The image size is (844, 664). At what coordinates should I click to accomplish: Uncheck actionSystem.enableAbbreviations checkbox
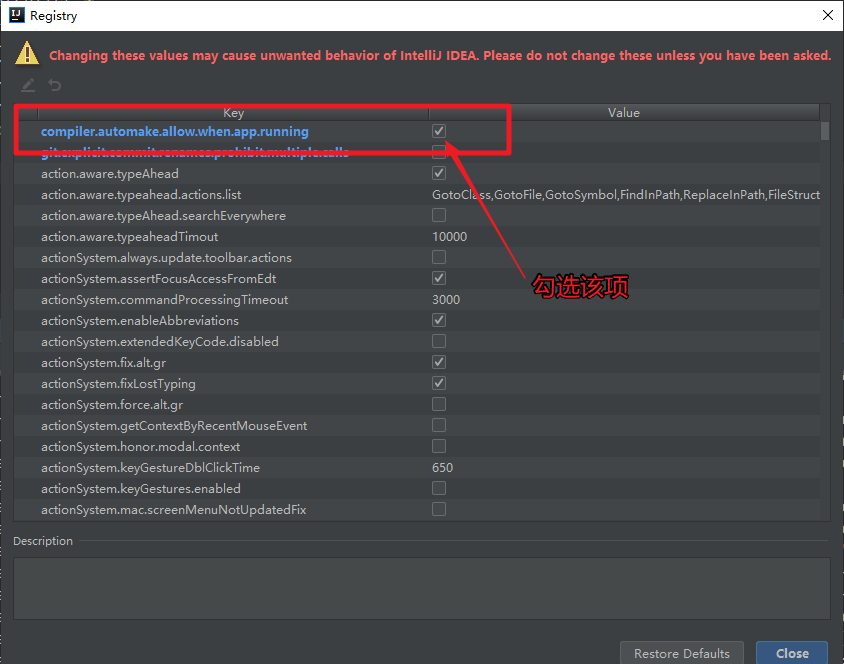tap(439, 320)
